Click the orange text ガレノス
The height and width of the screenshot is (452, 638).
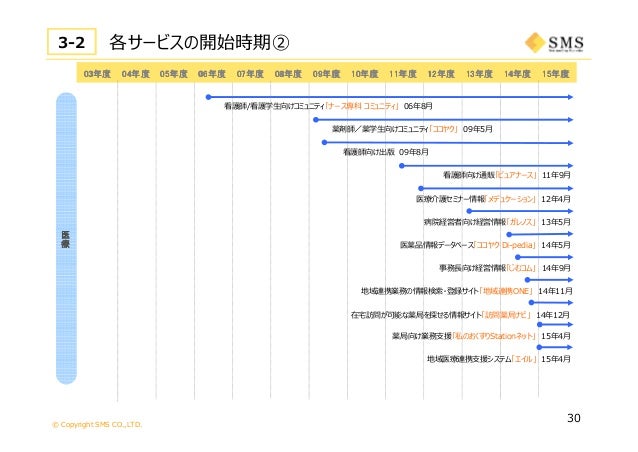tap(522, 222)
